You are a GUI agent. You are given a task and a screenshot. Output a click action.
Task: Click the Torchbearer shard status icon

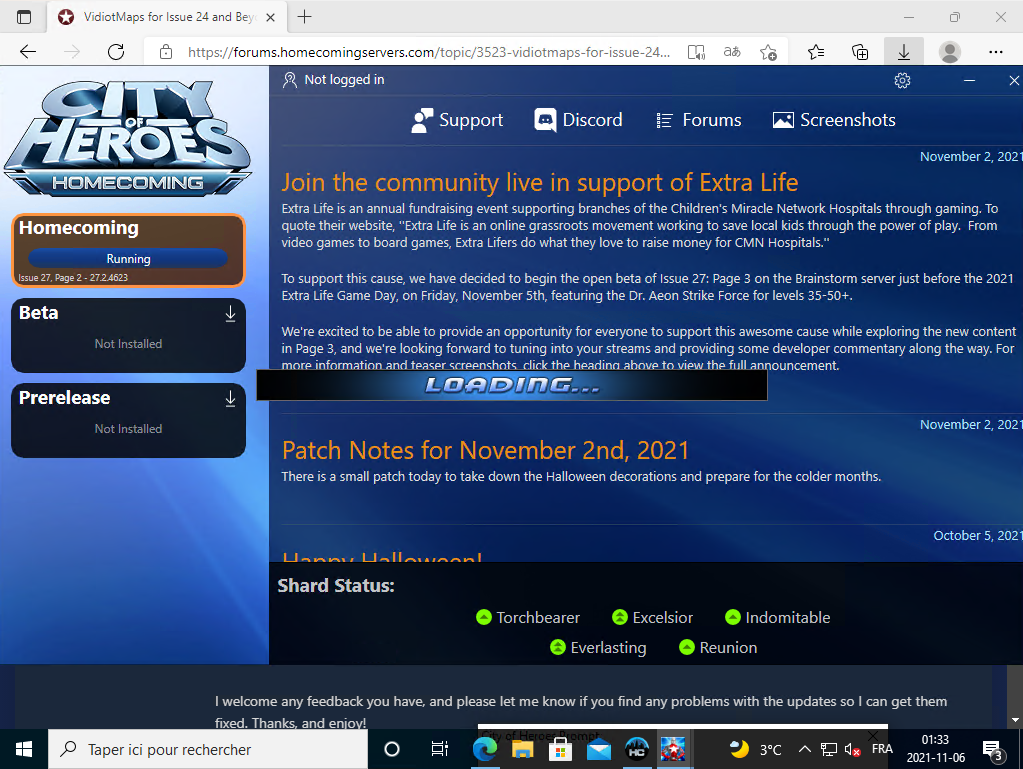click(x=483, y=617)
